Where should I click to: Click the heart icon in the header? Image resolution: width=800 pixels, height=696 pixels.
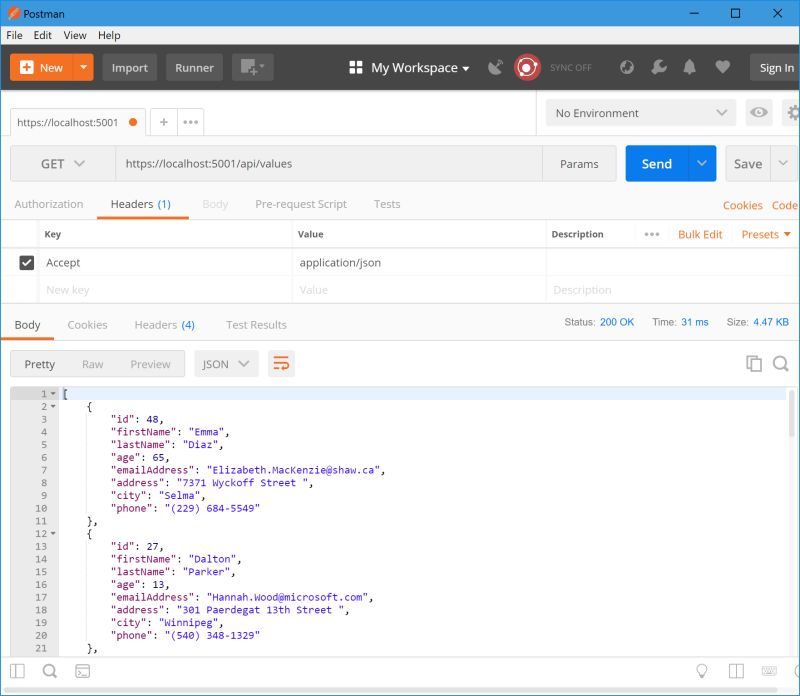coord(722,67)
